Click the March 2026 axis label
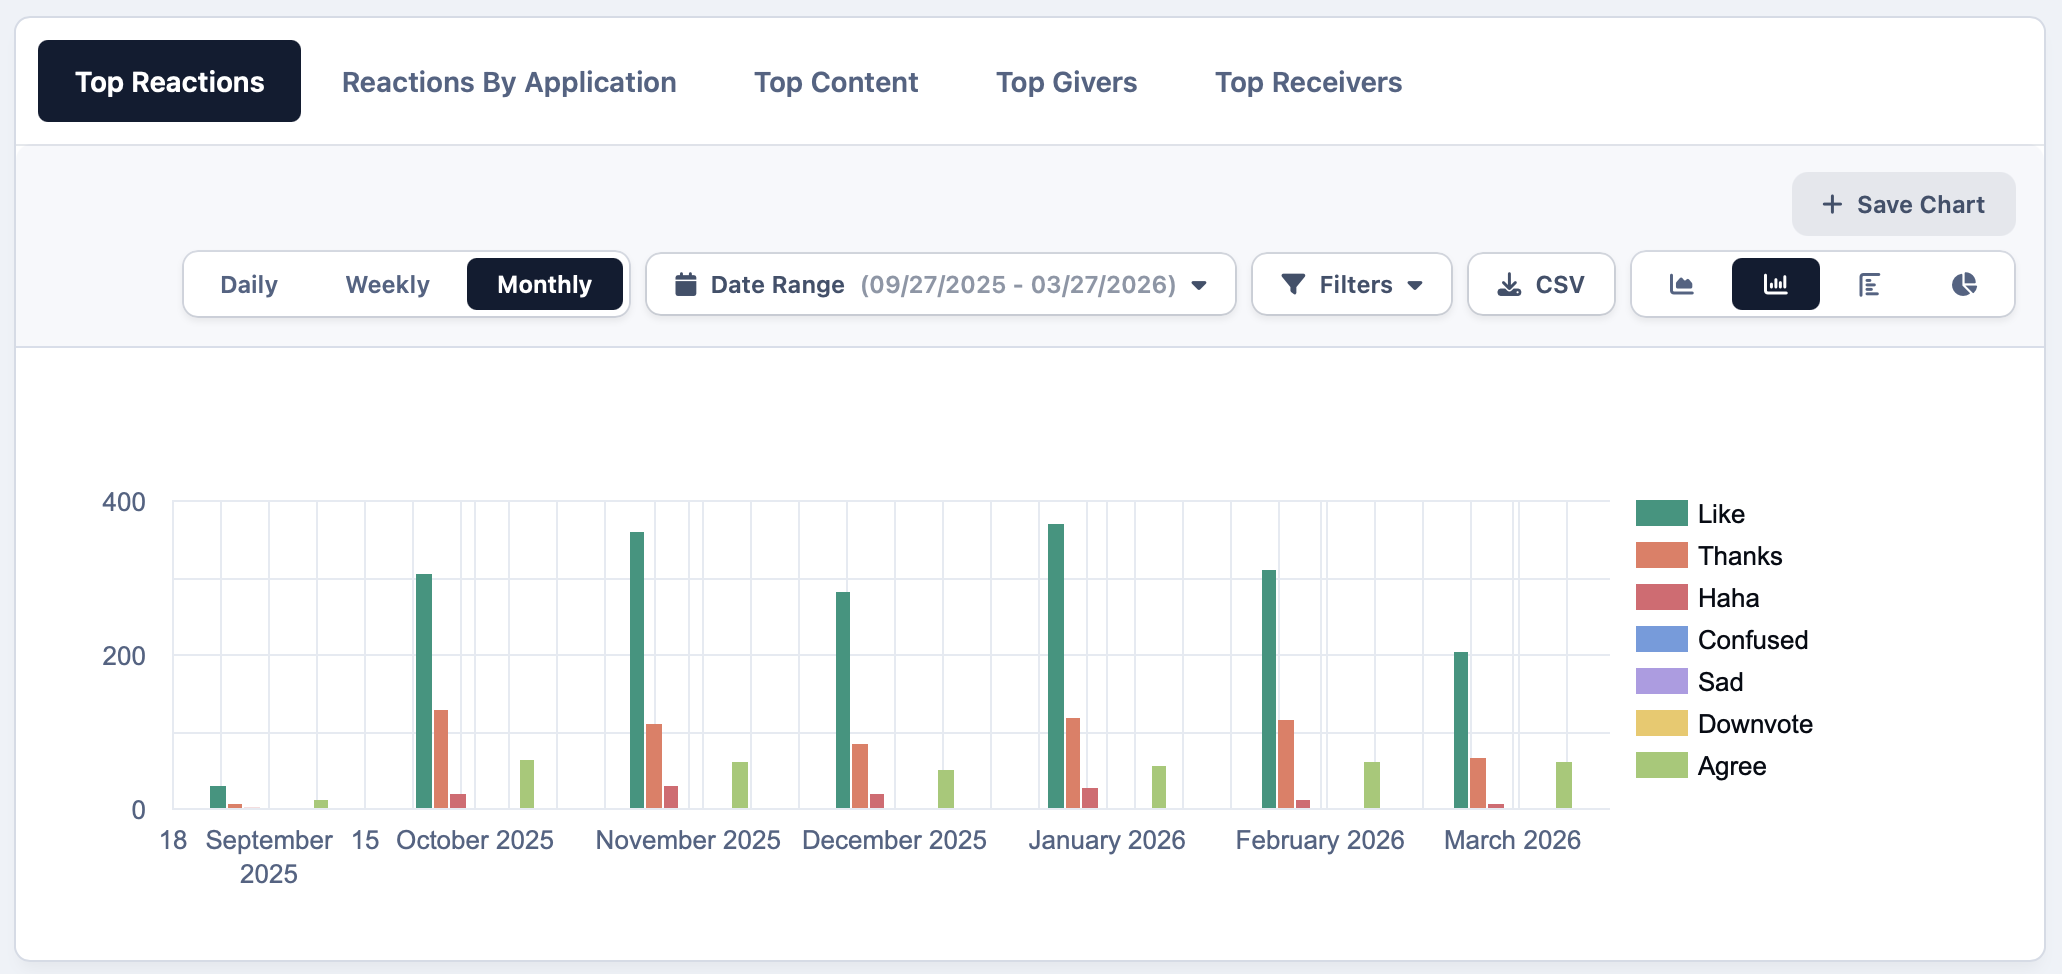Viewport: 2062px width, 974px height. 1512,840
